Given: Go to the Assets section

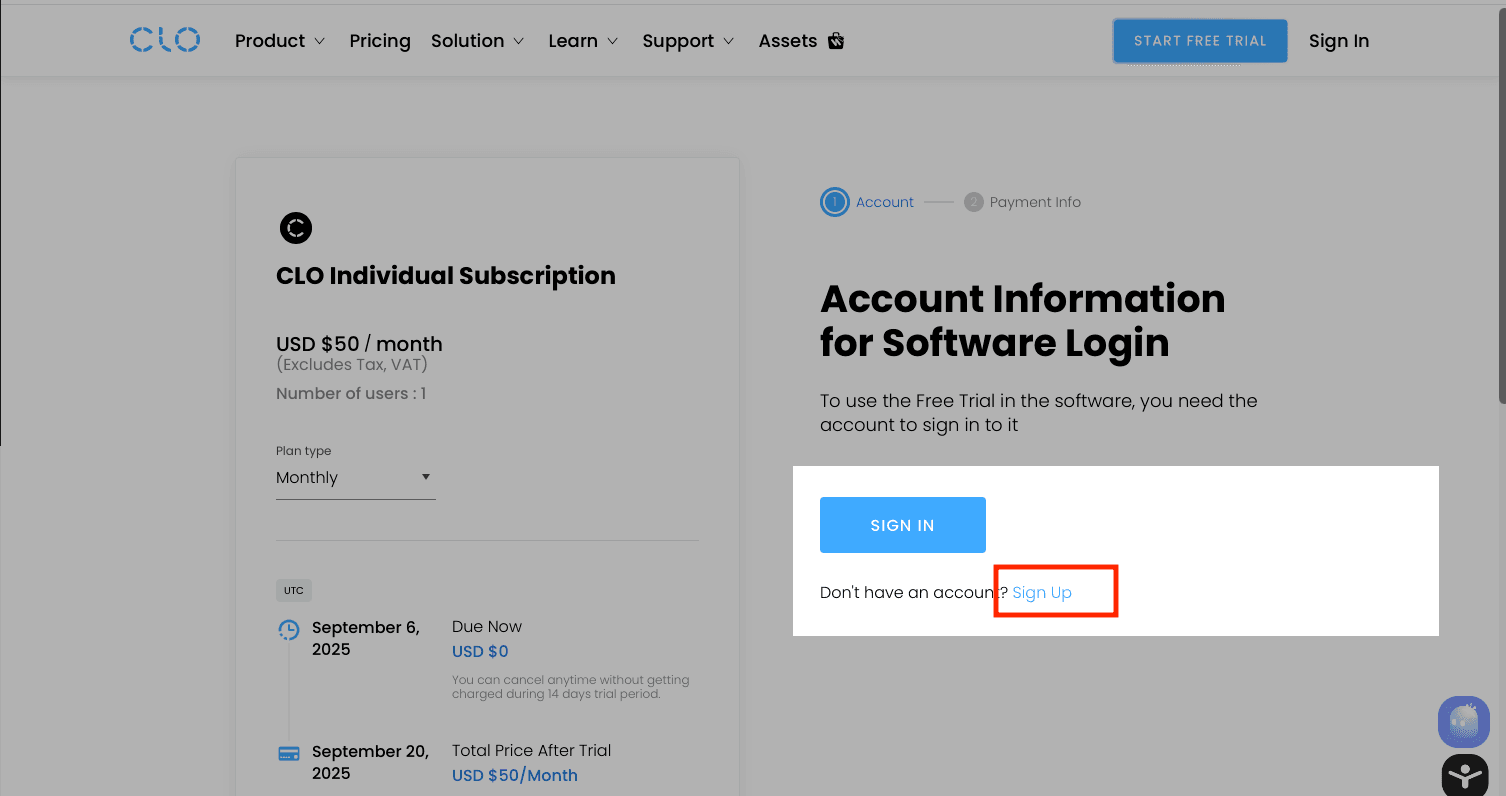Looking at the screenshot, I should 788,41.
